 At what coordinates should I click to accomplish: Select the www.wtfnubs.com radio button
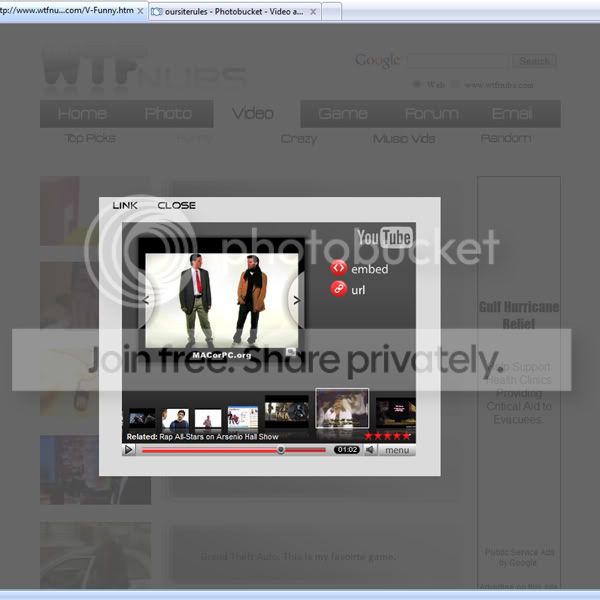(455, 84)
